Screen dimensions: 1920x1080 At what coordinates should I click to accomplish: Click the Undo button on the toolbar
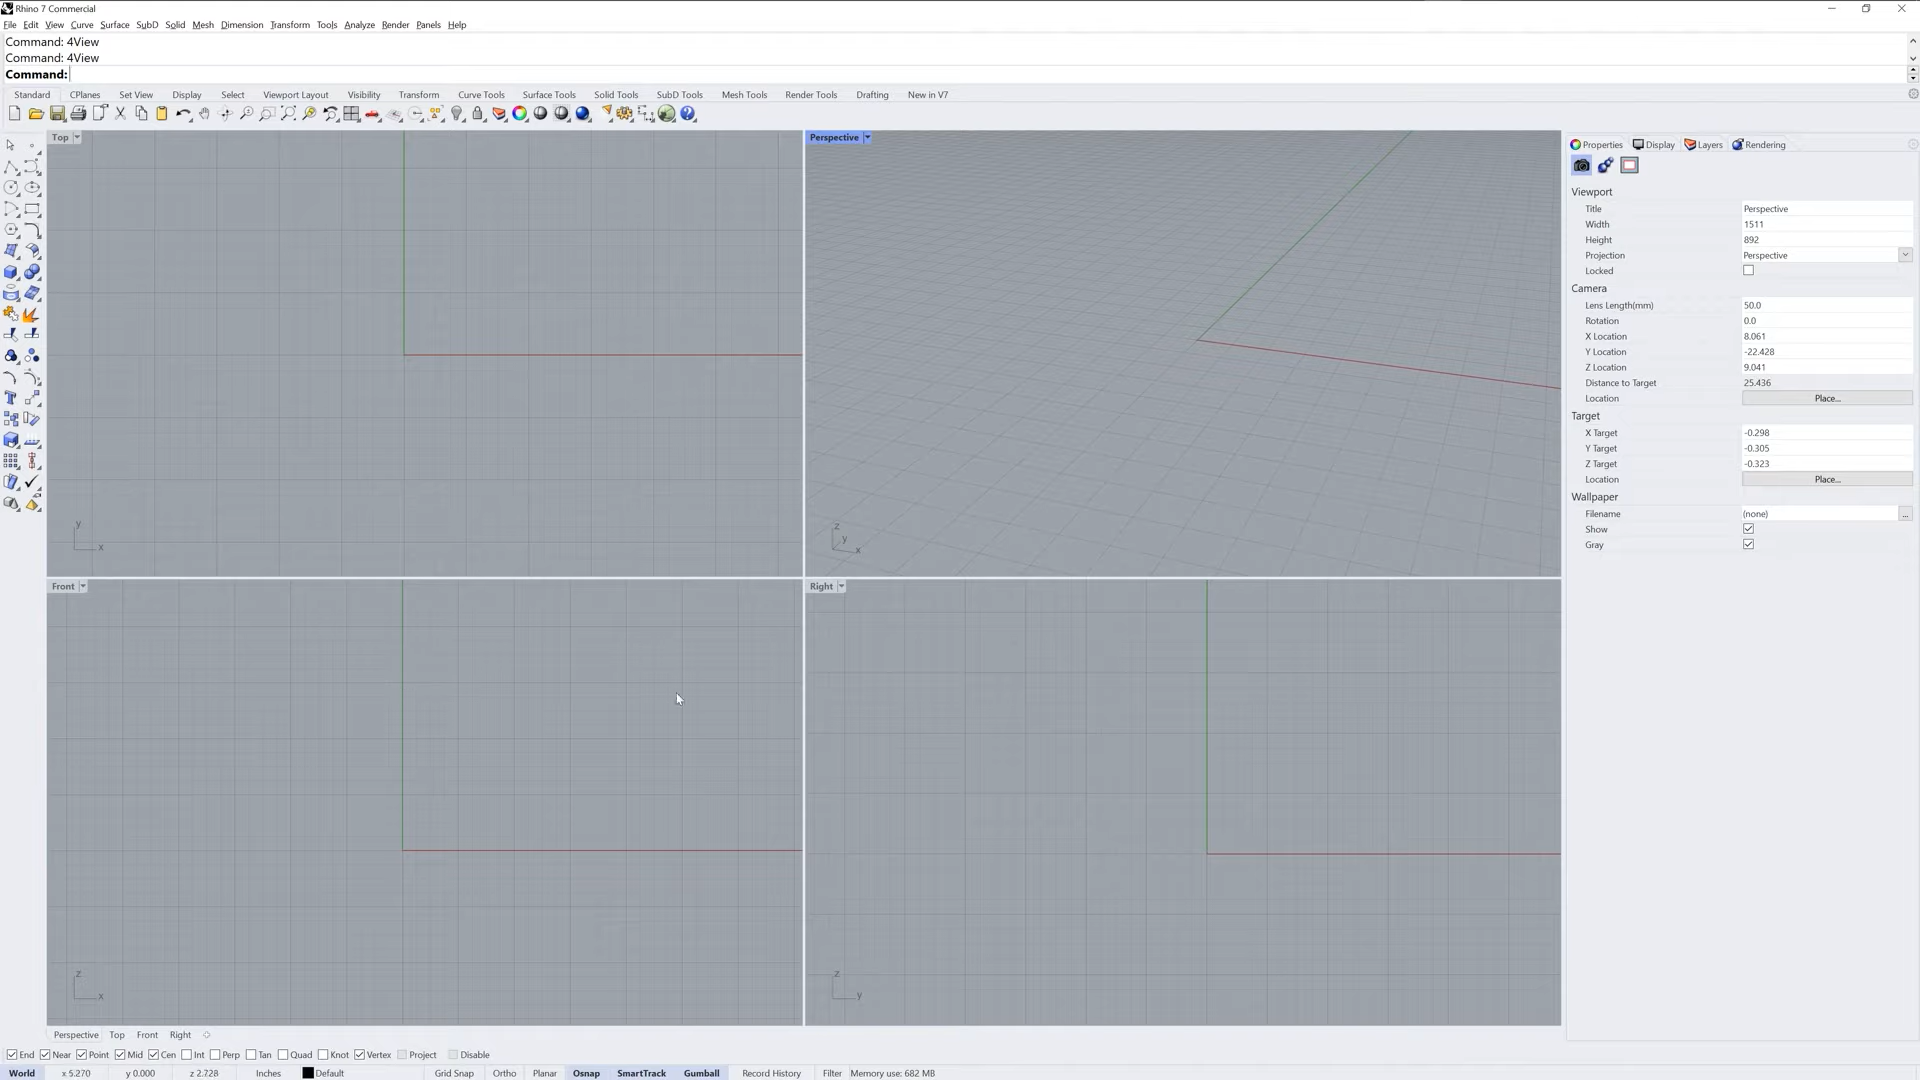pyautogui.click(x=184, y=114)
